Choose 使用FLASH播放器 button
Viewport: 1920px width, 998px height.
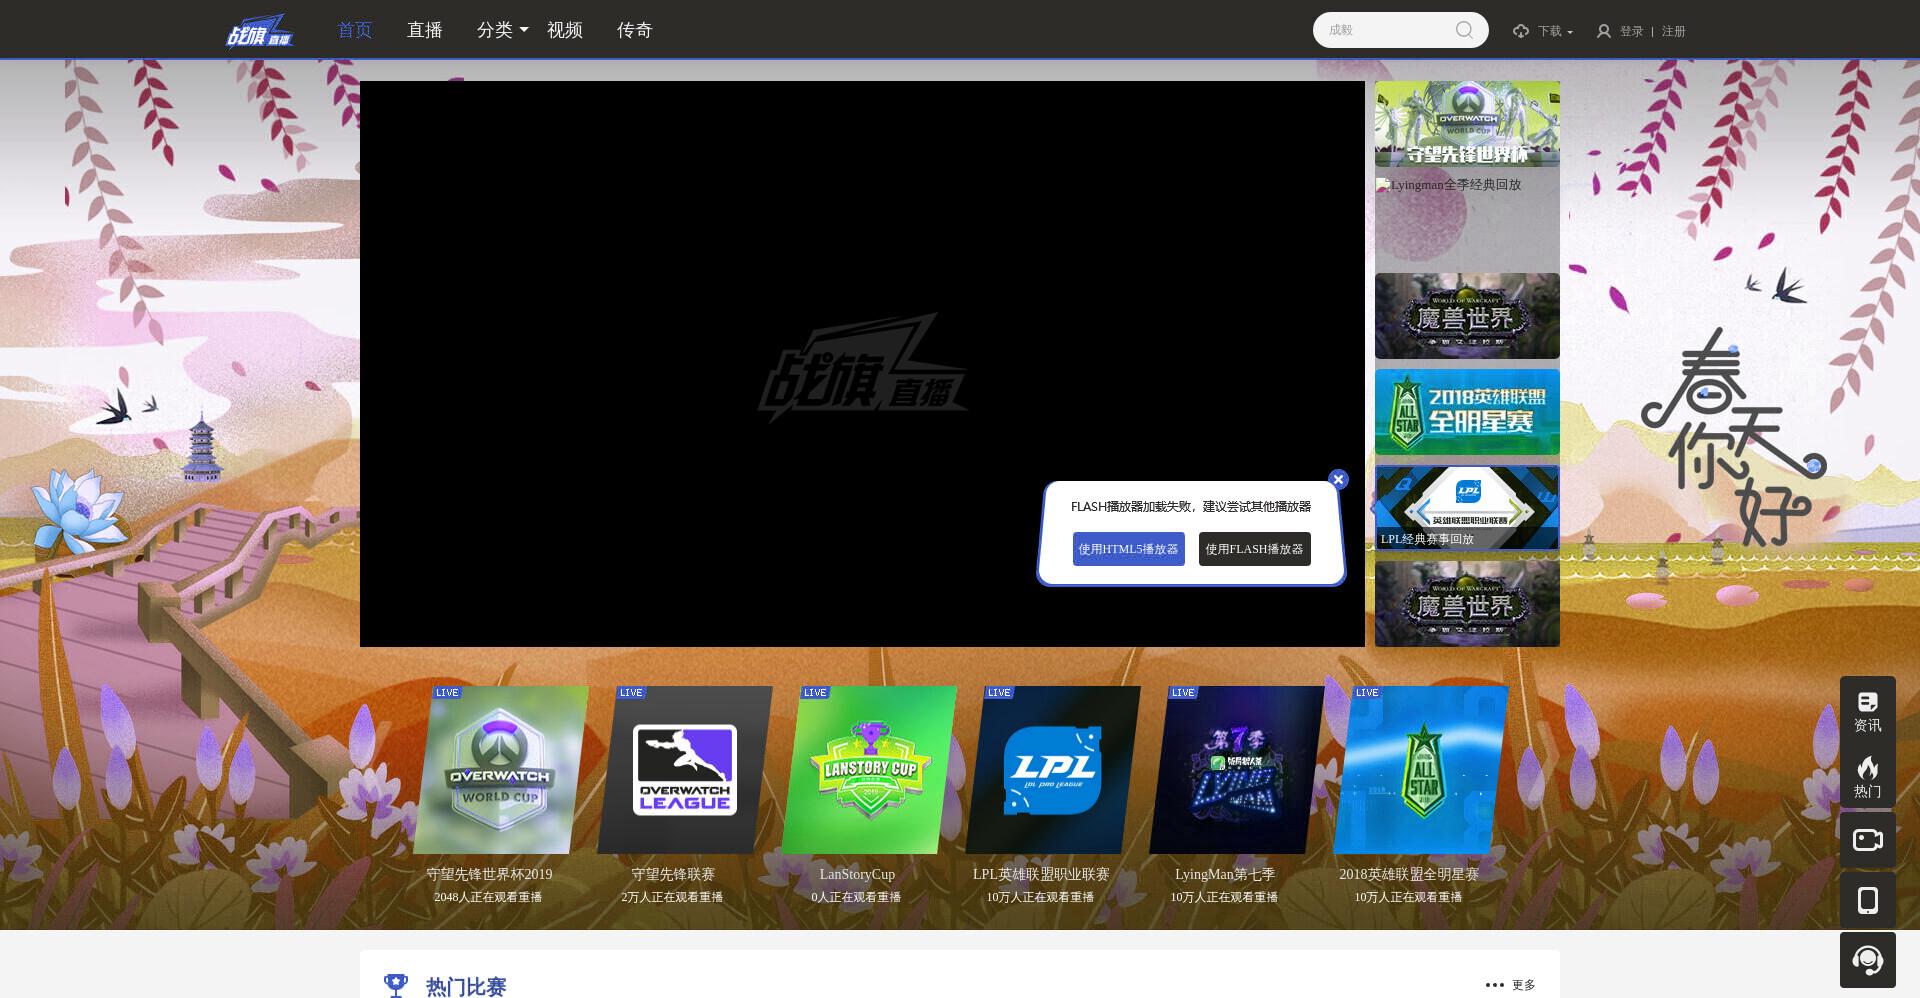[1254, 549]
